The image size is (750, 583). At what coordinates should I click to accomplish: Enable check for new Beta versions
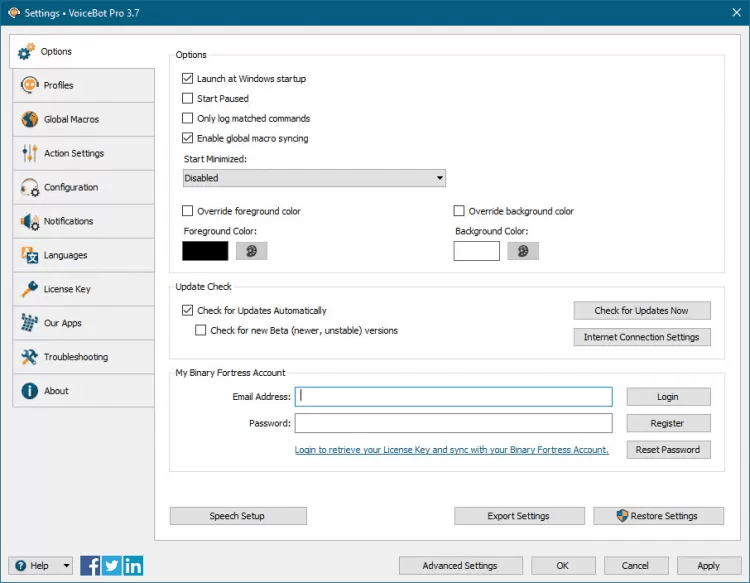point(201,331)
